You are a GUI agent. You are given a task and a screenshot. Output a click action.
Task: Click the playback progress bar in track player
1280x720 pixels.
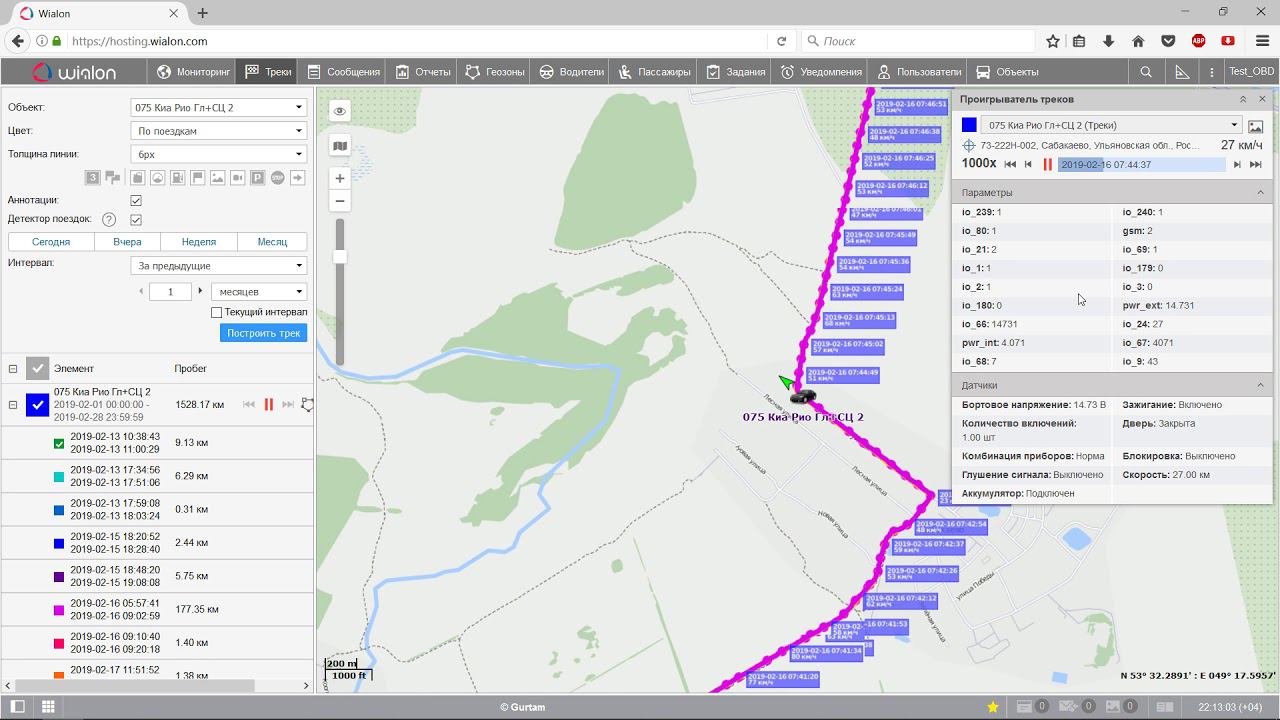click(1142, 164)
